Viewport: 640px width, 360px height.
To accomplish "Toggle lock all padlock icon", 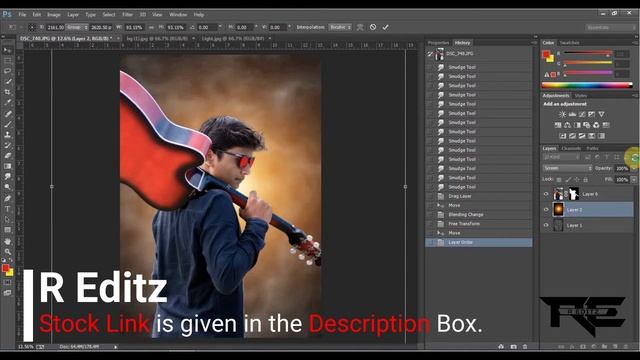I will pyautogui.click(x=585, y=180).
